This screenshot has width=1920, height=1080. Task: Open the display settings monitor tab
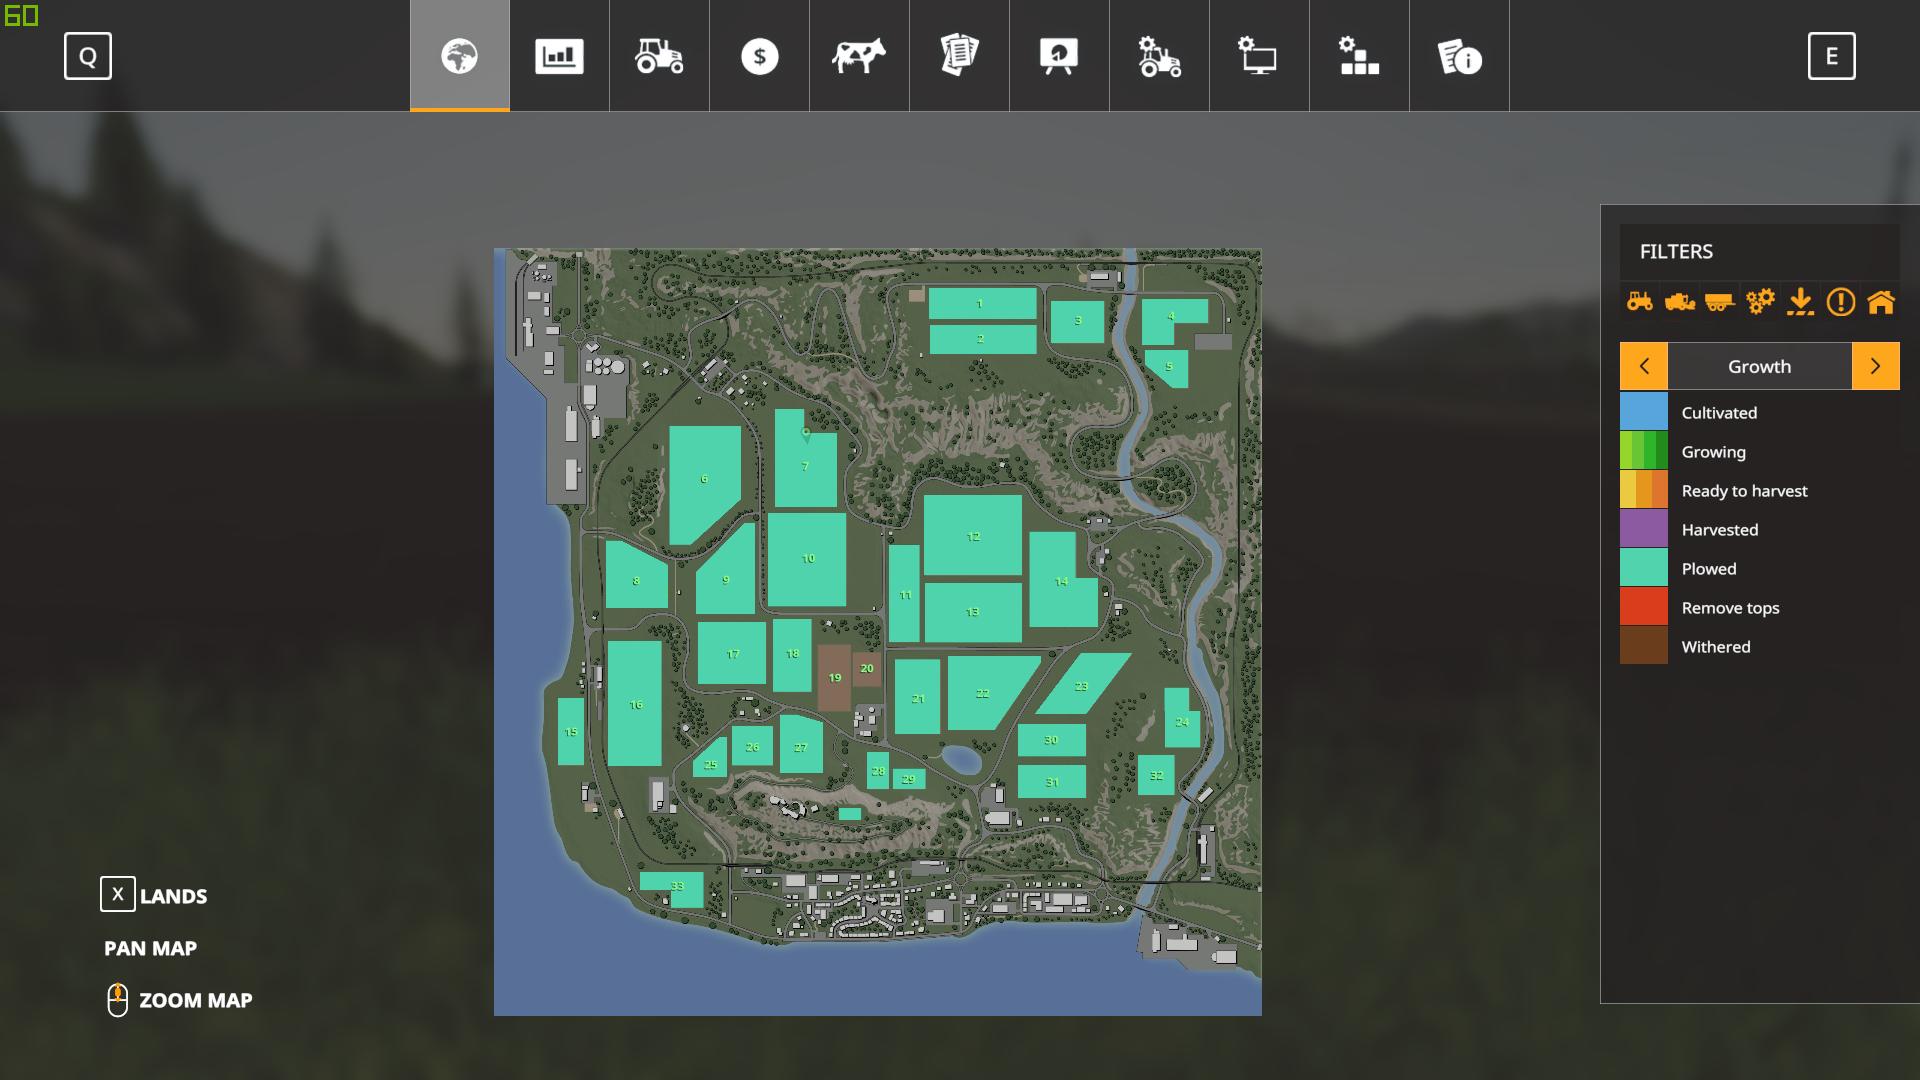click(x=1259, y=56)
